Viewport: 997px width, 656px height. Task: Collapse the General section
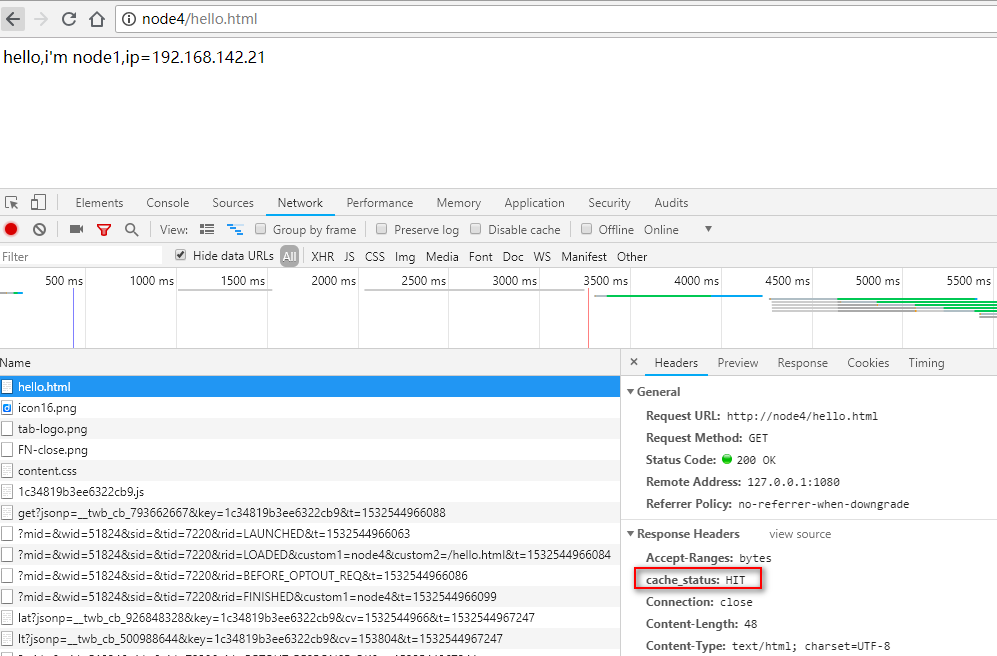point(631,392)
